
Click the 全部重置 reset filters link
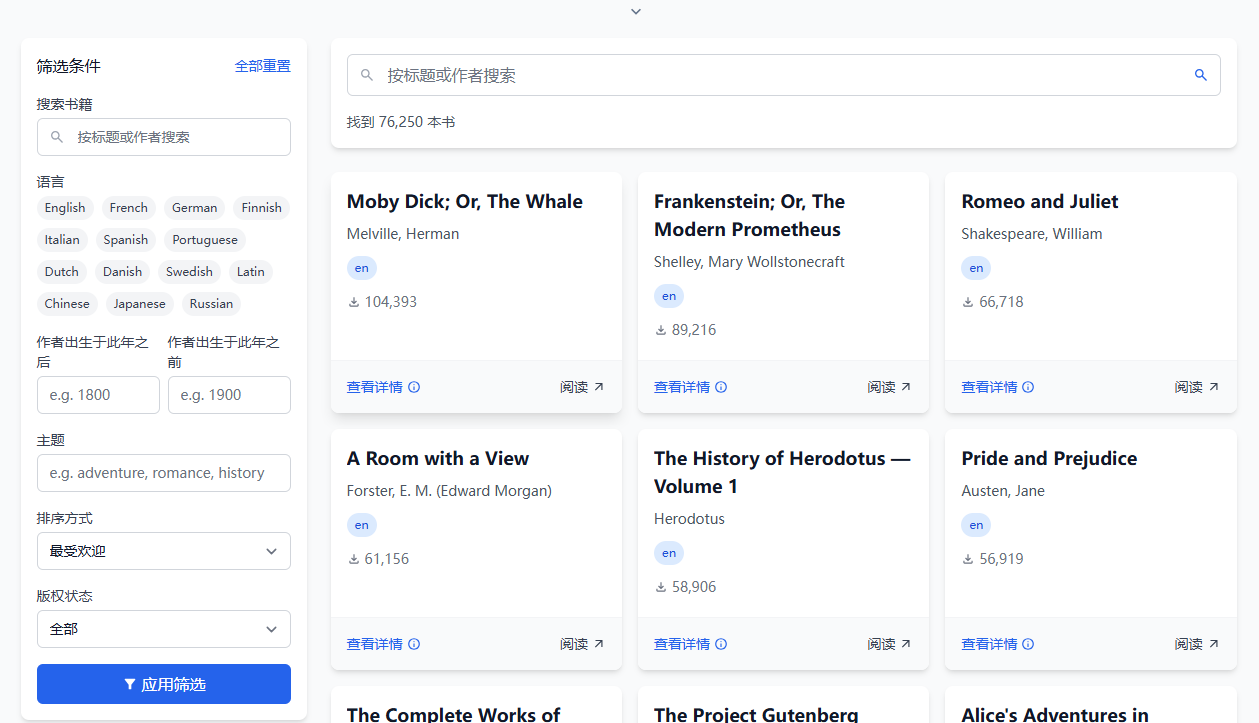262,65
